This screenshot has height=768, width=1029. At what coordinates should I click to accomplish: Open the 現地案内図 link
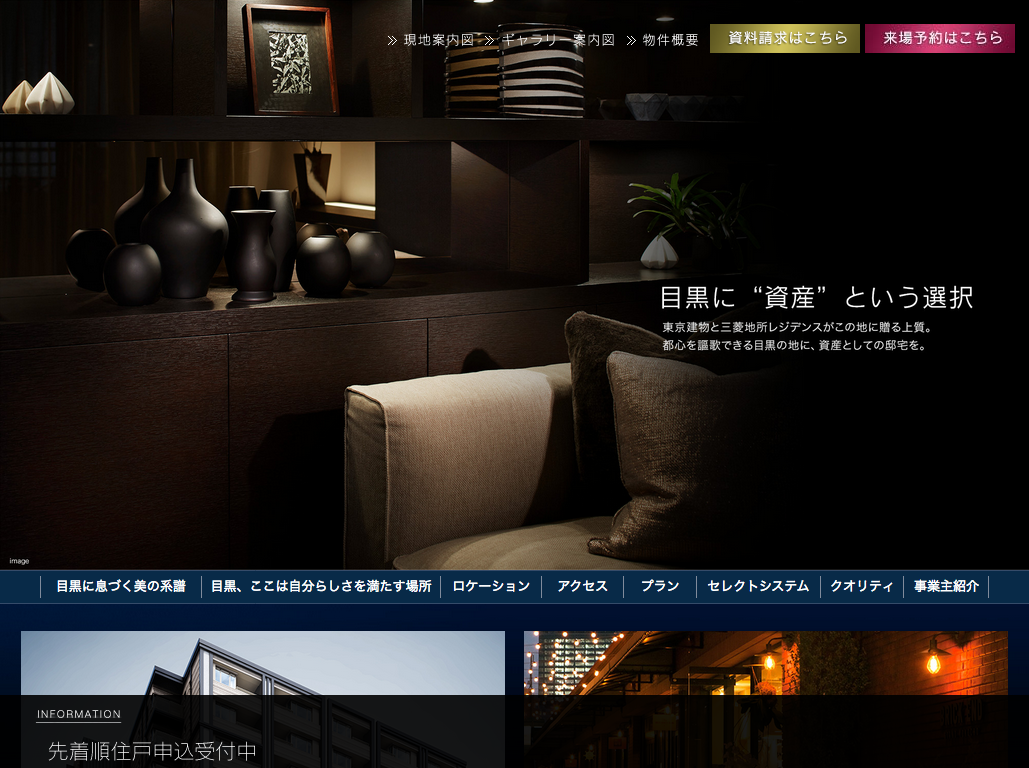(438, 40)
